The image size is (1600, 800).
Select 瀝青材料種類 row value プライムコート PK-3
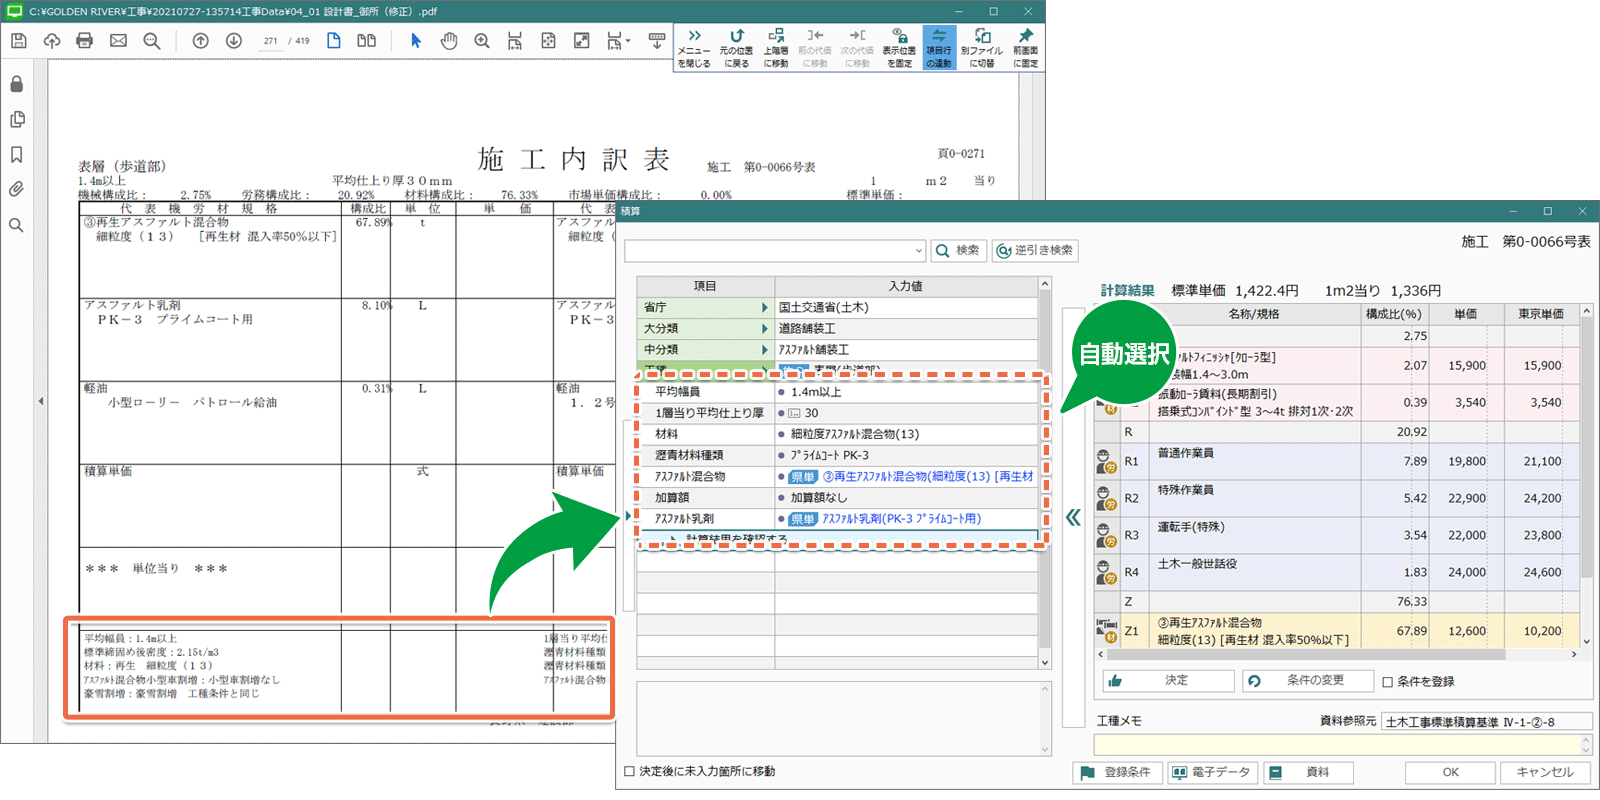click(830, 455)
